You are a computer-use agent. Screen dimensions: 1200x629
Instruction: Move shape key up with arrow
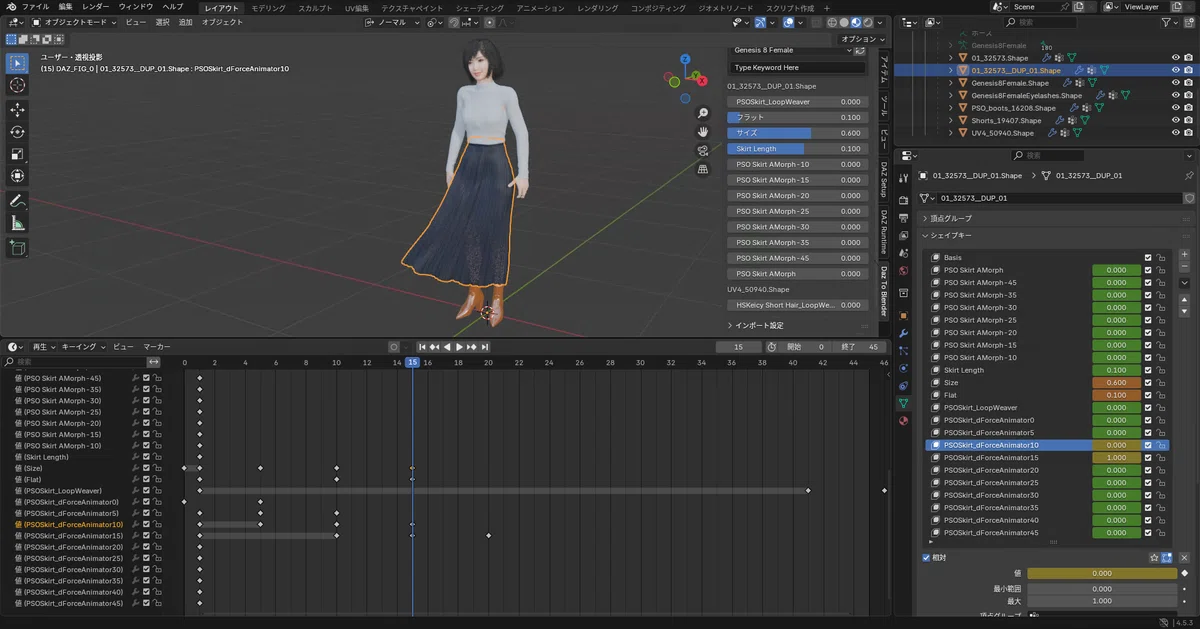click(x=1185, y=299)
